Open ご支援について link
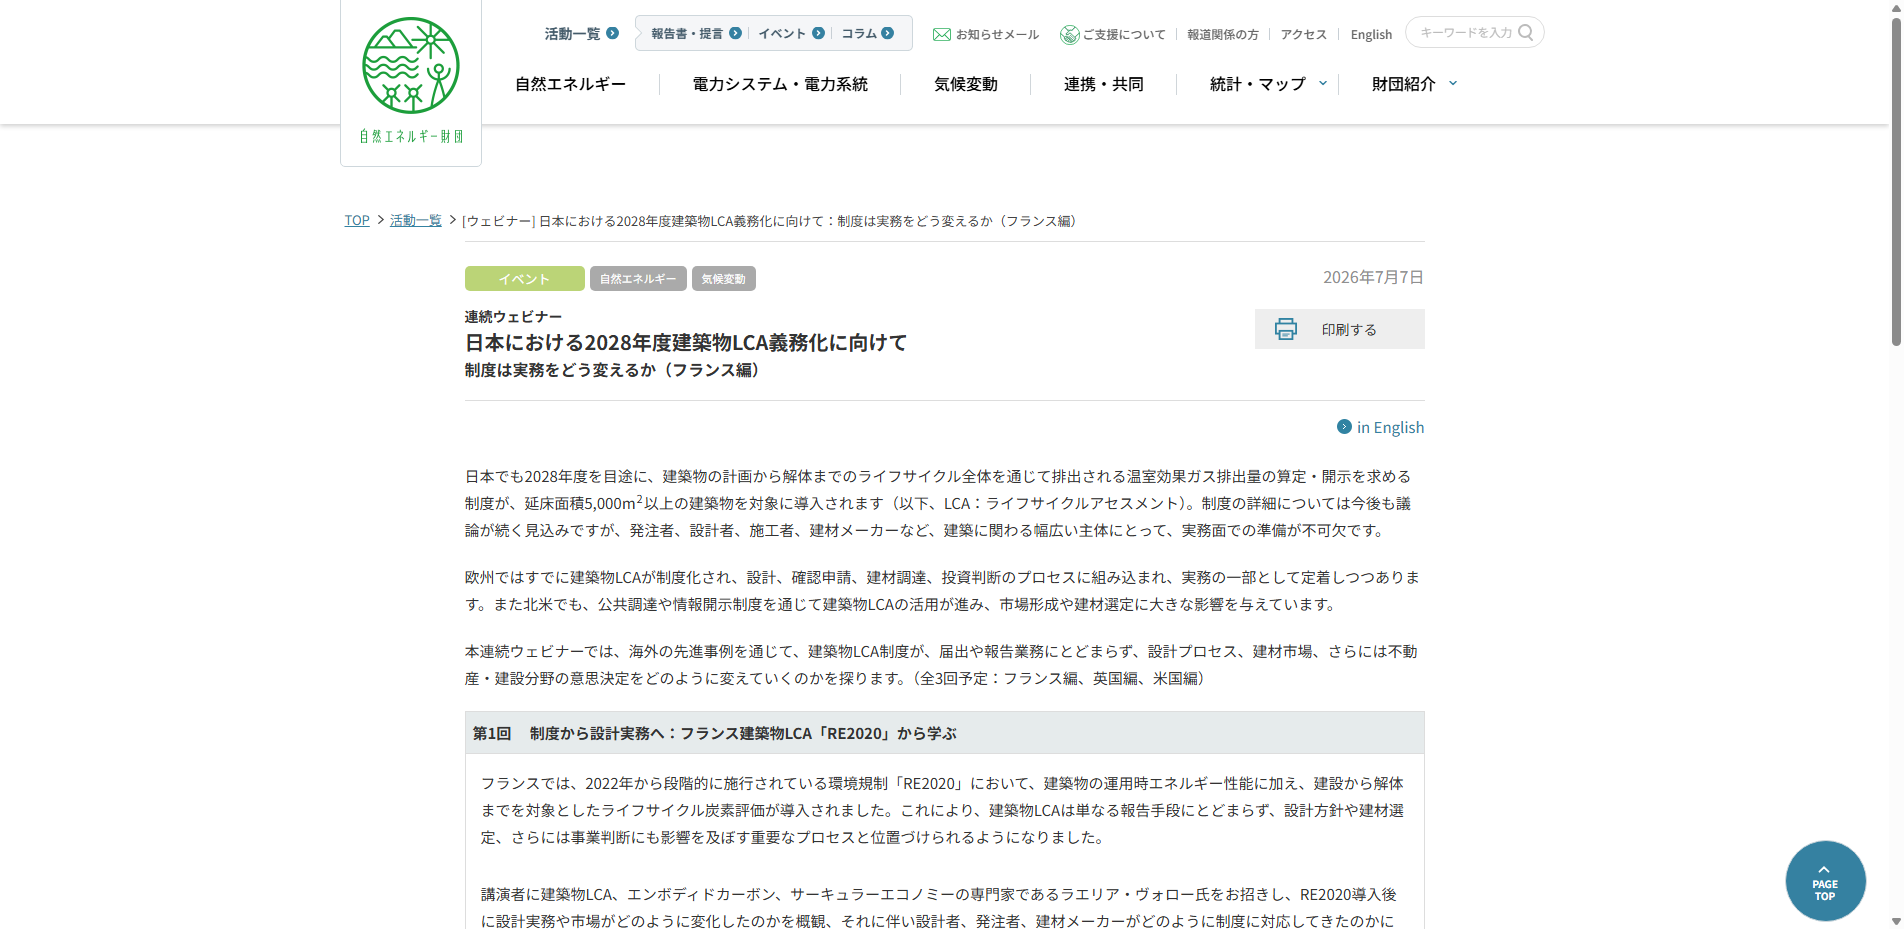This screenshot has width=1904, height=929. 1124,35
